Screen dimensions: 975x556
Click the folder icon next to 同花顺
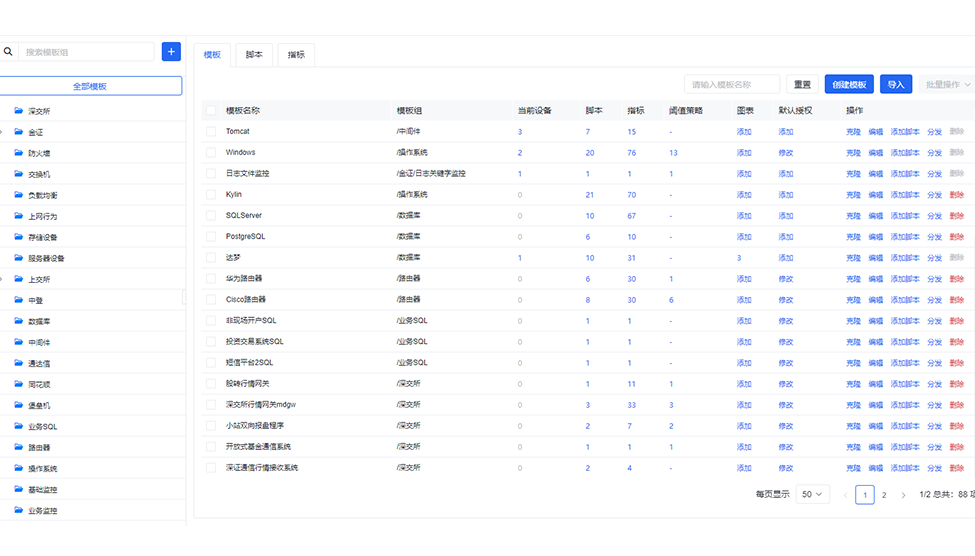19,384
